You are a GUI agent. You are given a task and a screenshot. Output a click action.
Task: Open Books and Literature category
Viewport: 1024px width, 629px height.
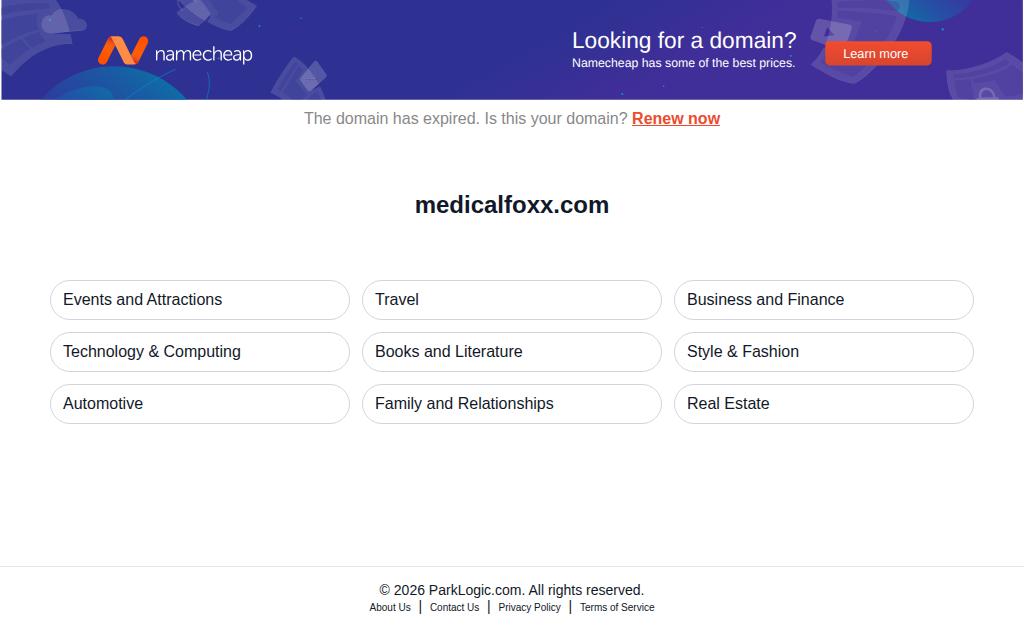pyautogui.click(x=512, y=352)
